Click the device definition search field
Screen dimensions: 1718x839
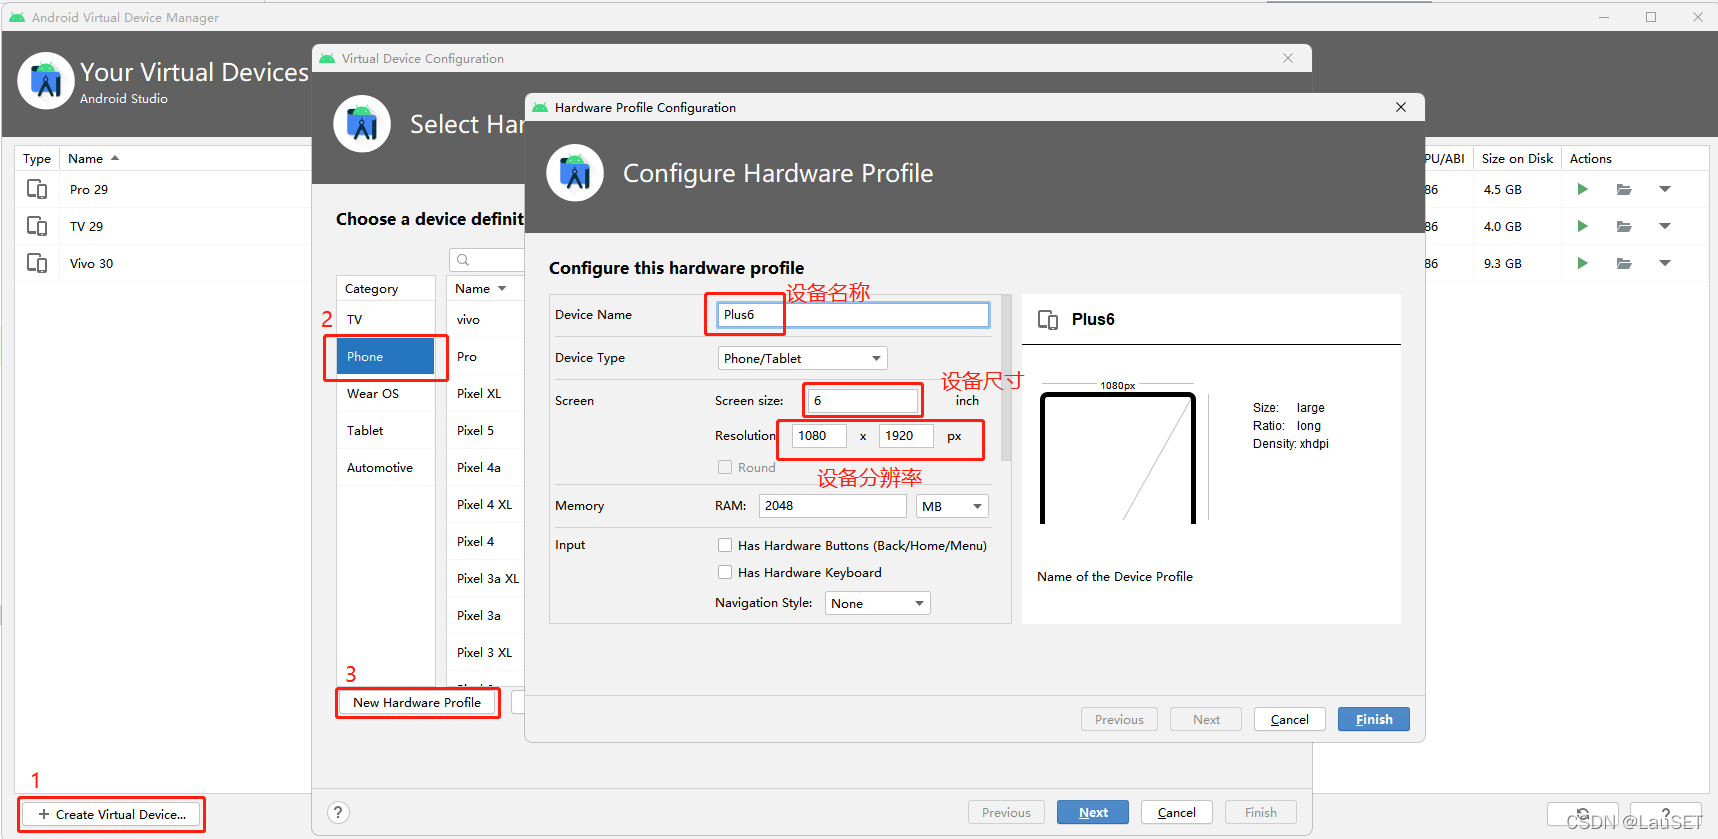pyautogui.click(x=487, y=260)
